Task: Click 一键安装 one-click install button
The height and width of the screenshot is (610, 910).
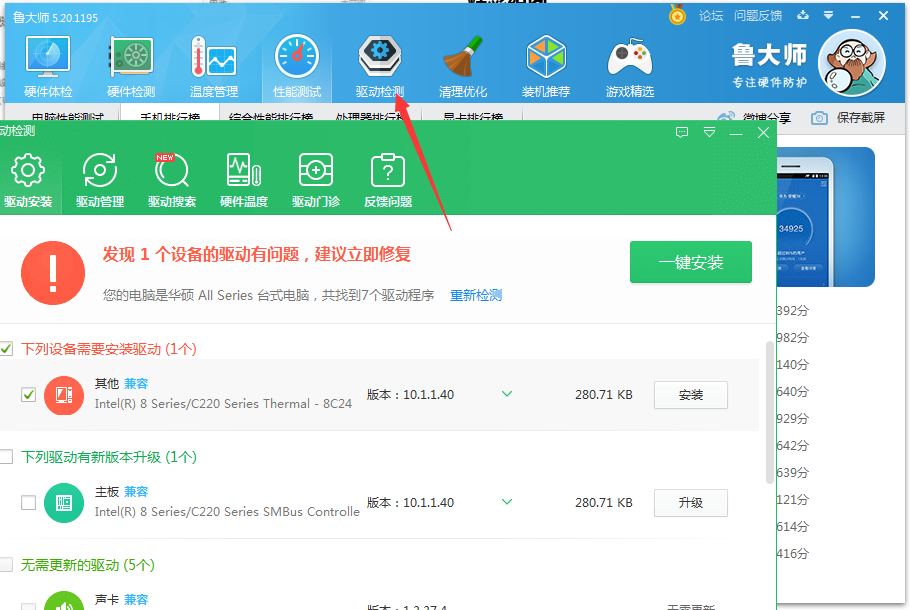Action: 691,262
